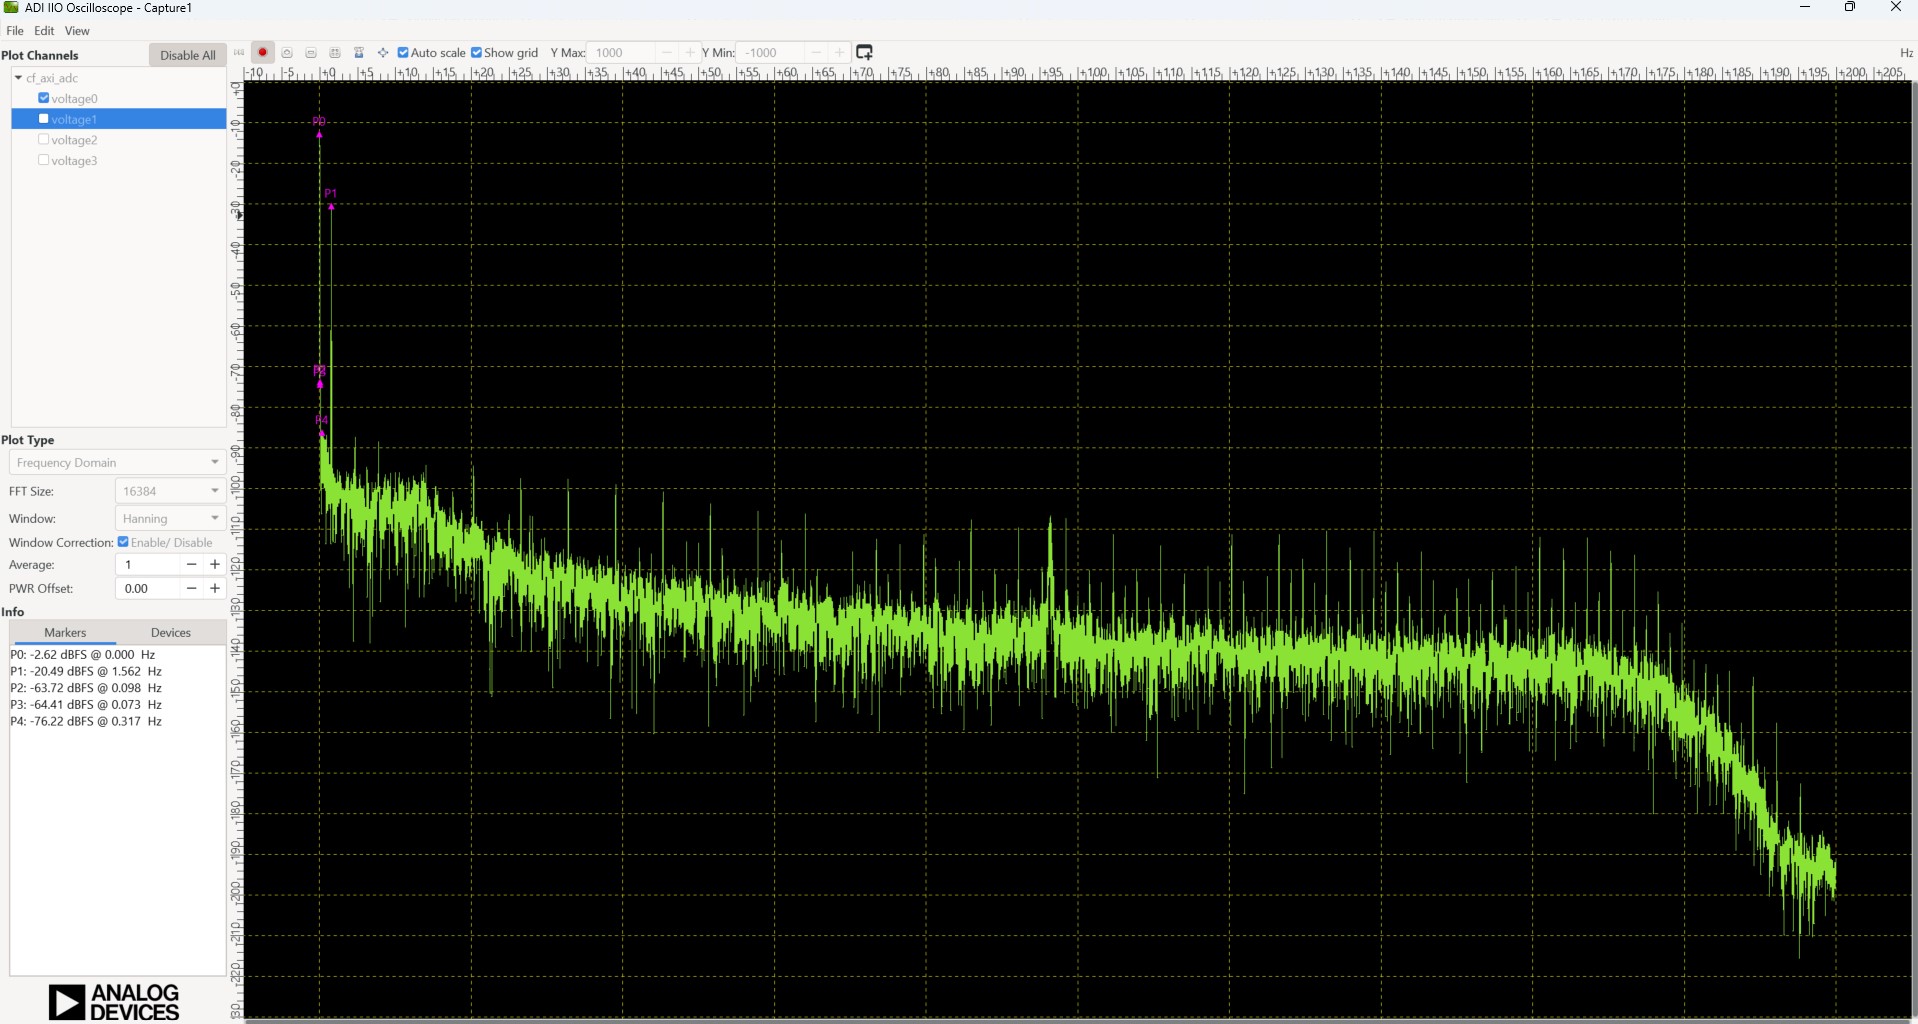Click the P4: -76.22 dBFS marker readout

(x=85, y=721)
